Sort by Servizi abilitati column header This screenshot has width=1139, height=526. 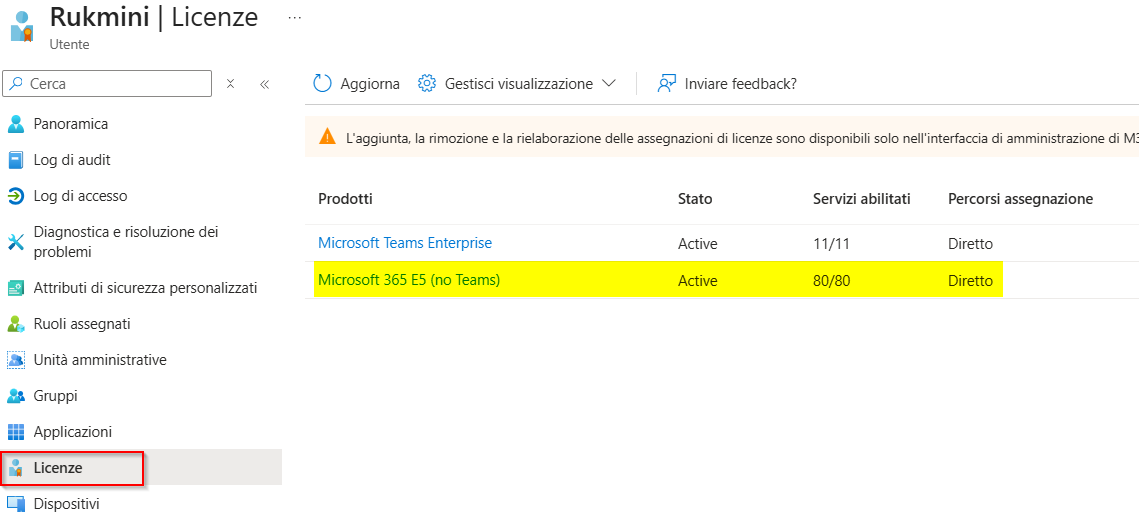(862, 199)
